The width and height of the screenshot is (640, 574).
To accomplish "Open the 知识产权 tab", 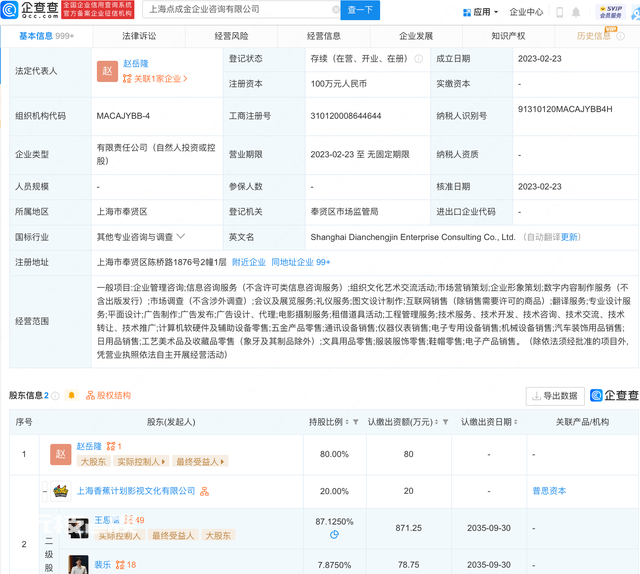I will point(509,36).
